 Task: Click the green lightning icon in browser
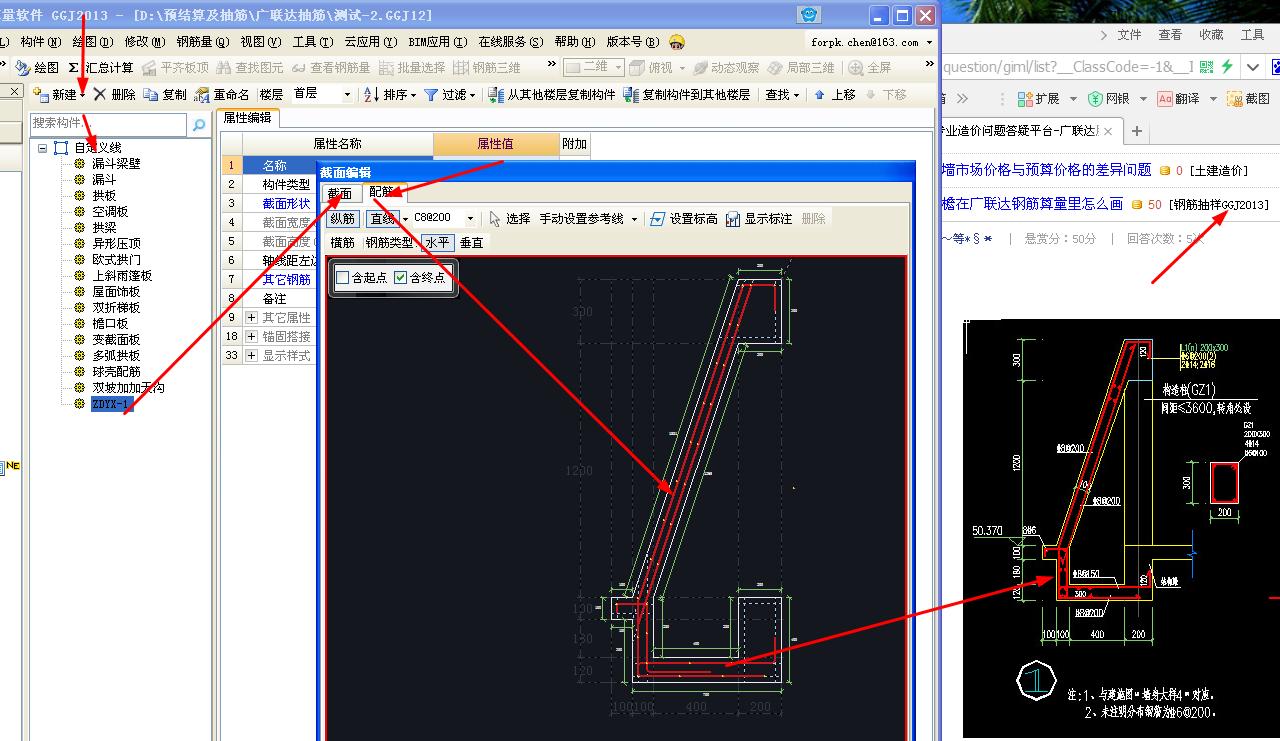coord(1226,67)
